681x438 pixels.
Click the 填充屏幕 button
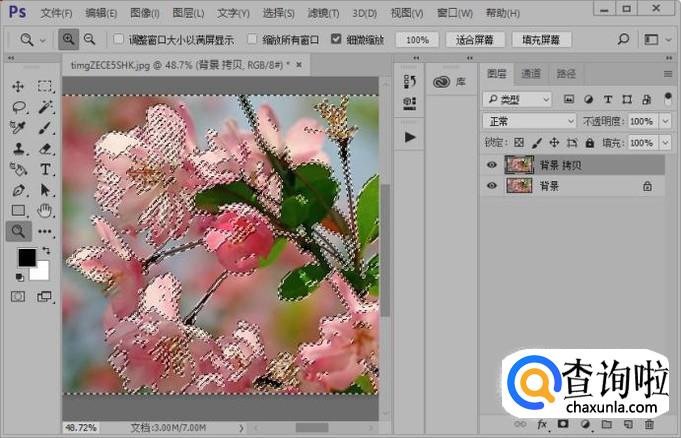click(541, 40)
